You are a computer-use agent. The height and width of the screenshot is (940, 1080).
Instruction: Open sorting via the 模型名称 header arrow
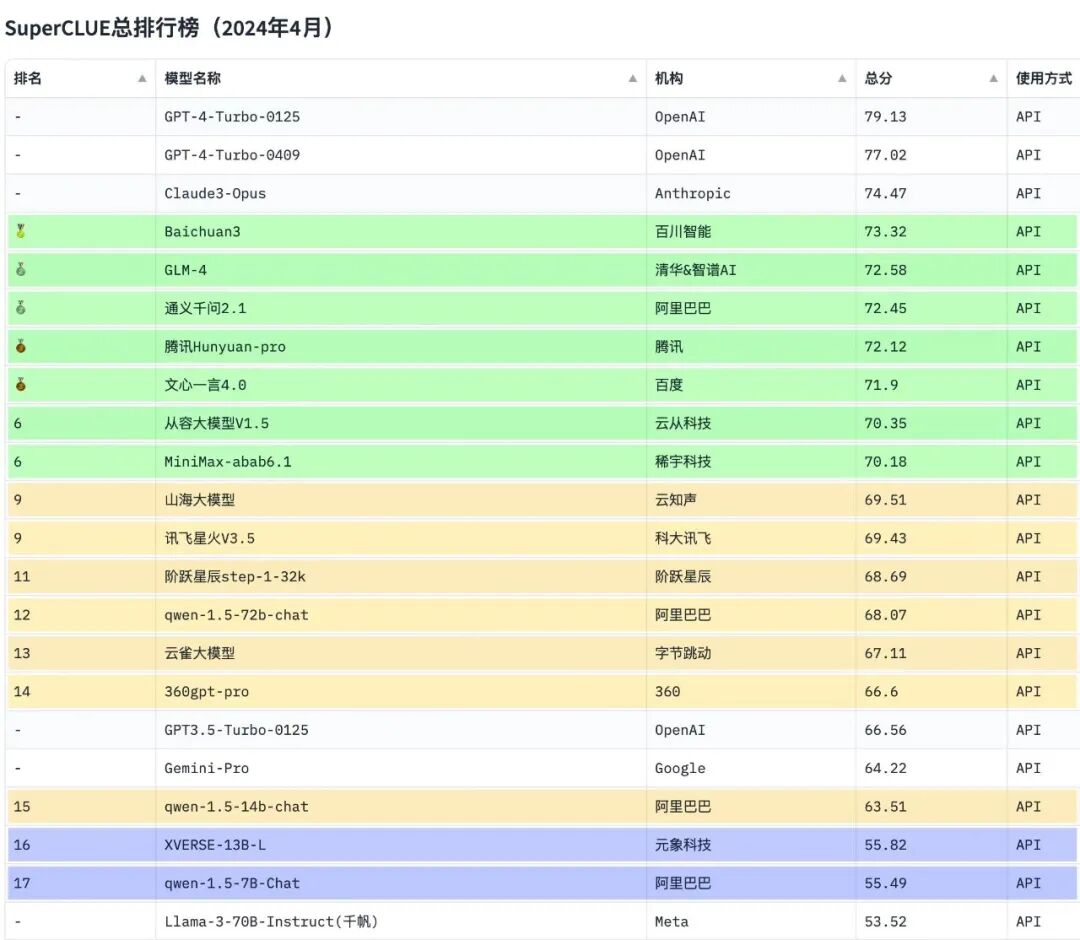pos(632,76)
